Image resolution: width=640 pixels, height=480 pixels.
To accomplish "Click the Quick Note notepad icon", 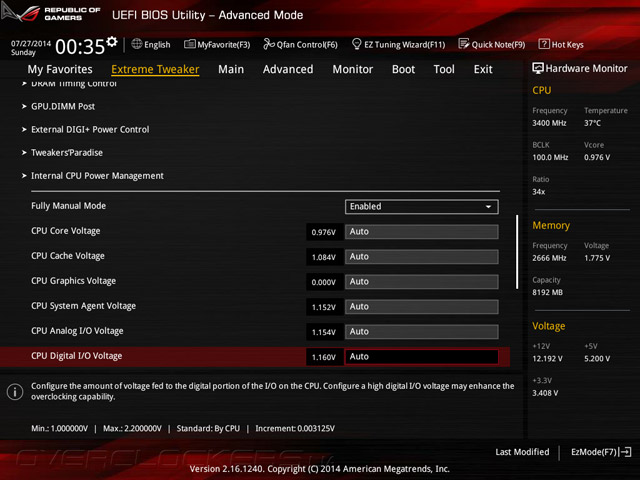I will [x=464, y=44].
